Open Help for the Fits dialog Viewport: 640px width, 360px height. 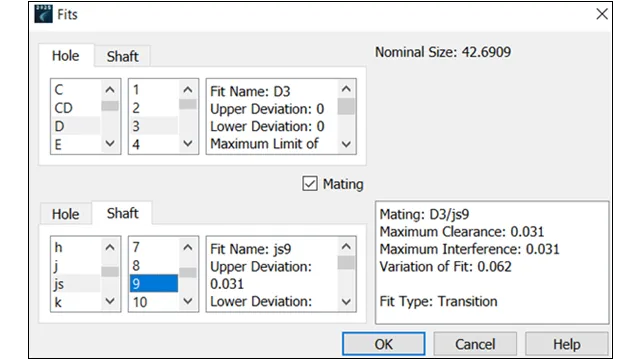567,344
